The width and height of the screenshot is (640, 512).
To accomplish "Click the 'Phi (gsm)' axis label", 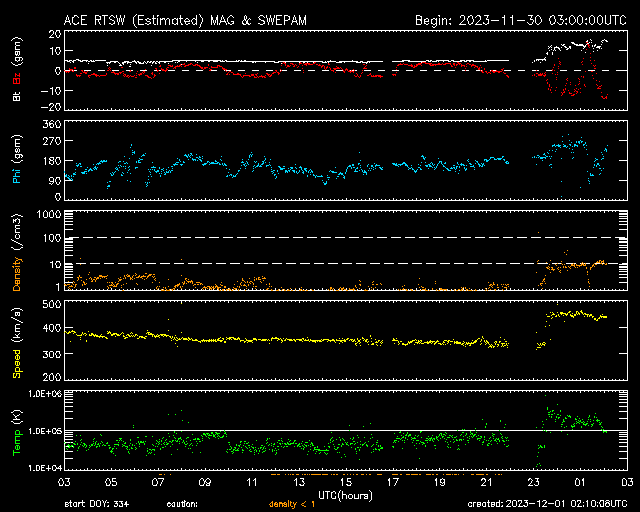I will 17,160.
